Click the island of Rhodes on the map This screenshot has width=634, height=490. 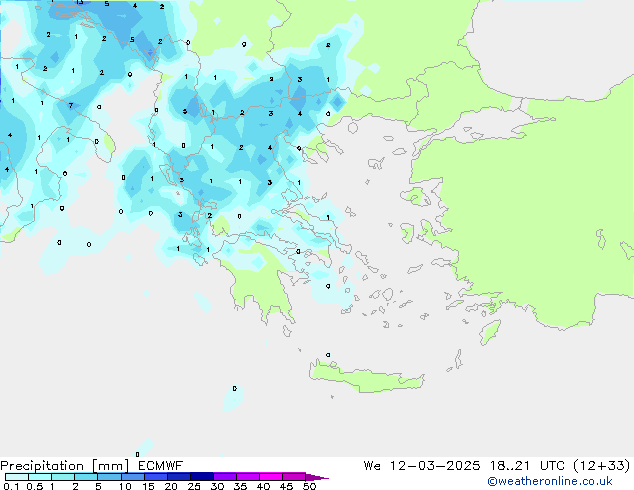490,332
